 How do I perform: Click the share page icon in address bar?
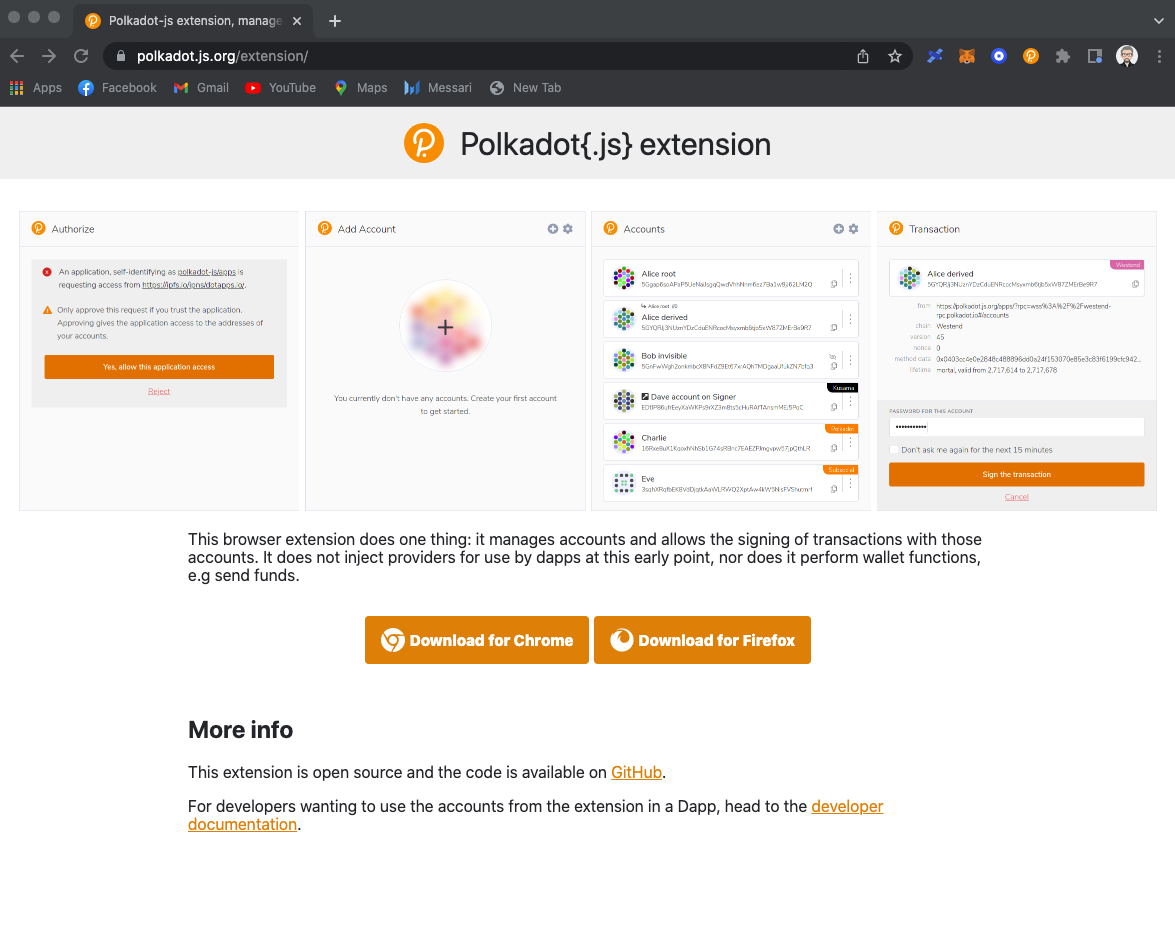pyautogui.click(x=863, y=56)
